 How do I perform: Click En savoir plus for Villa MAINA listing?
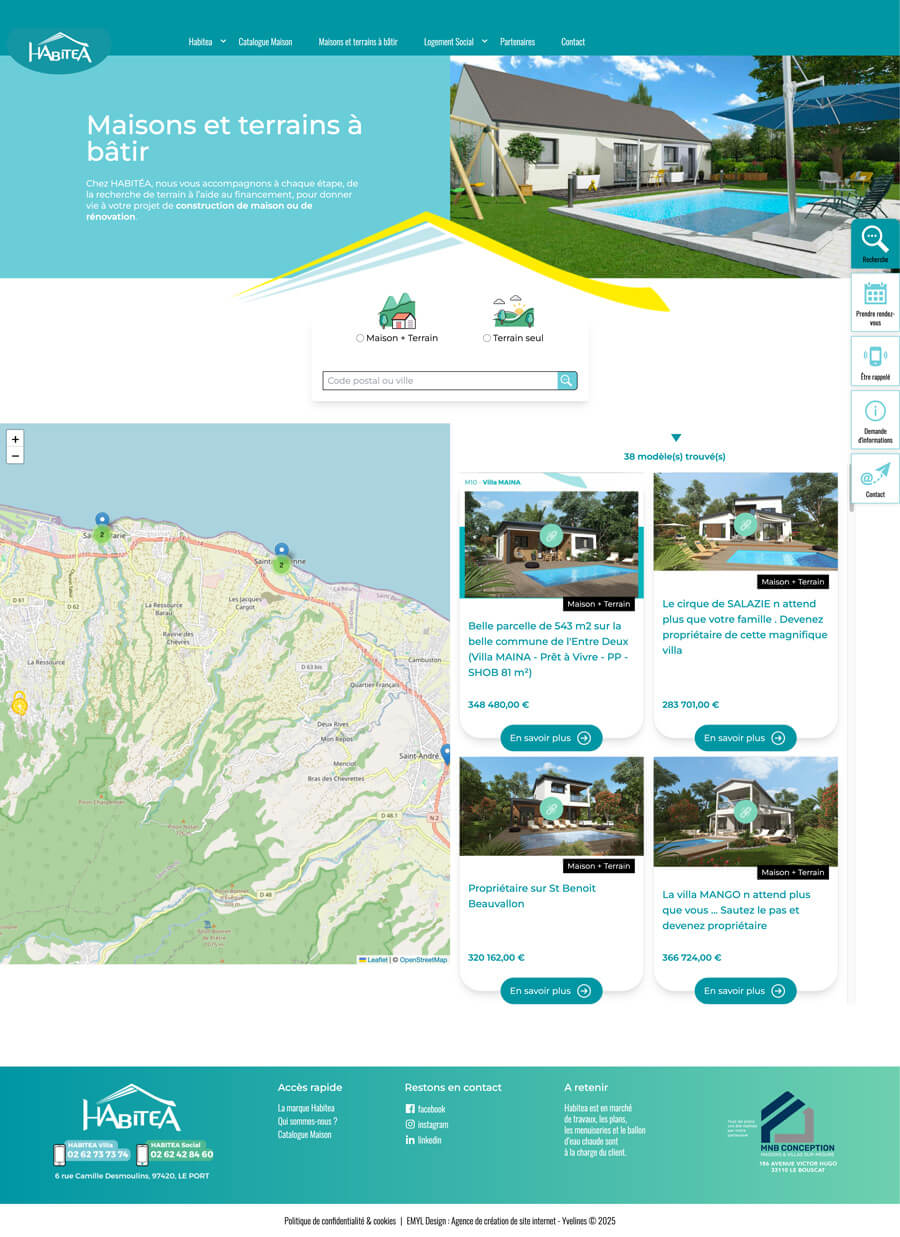tap(551, 737)
